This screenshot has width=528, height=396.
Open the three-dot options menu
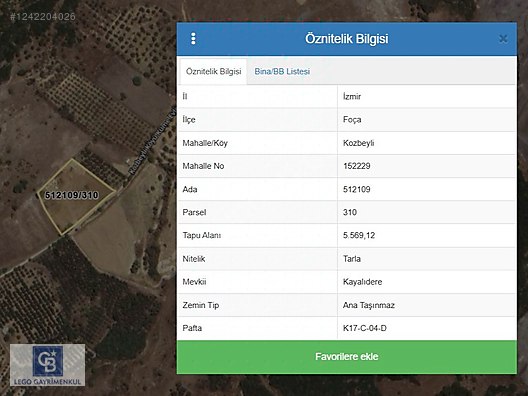click(x=193, y=39)
